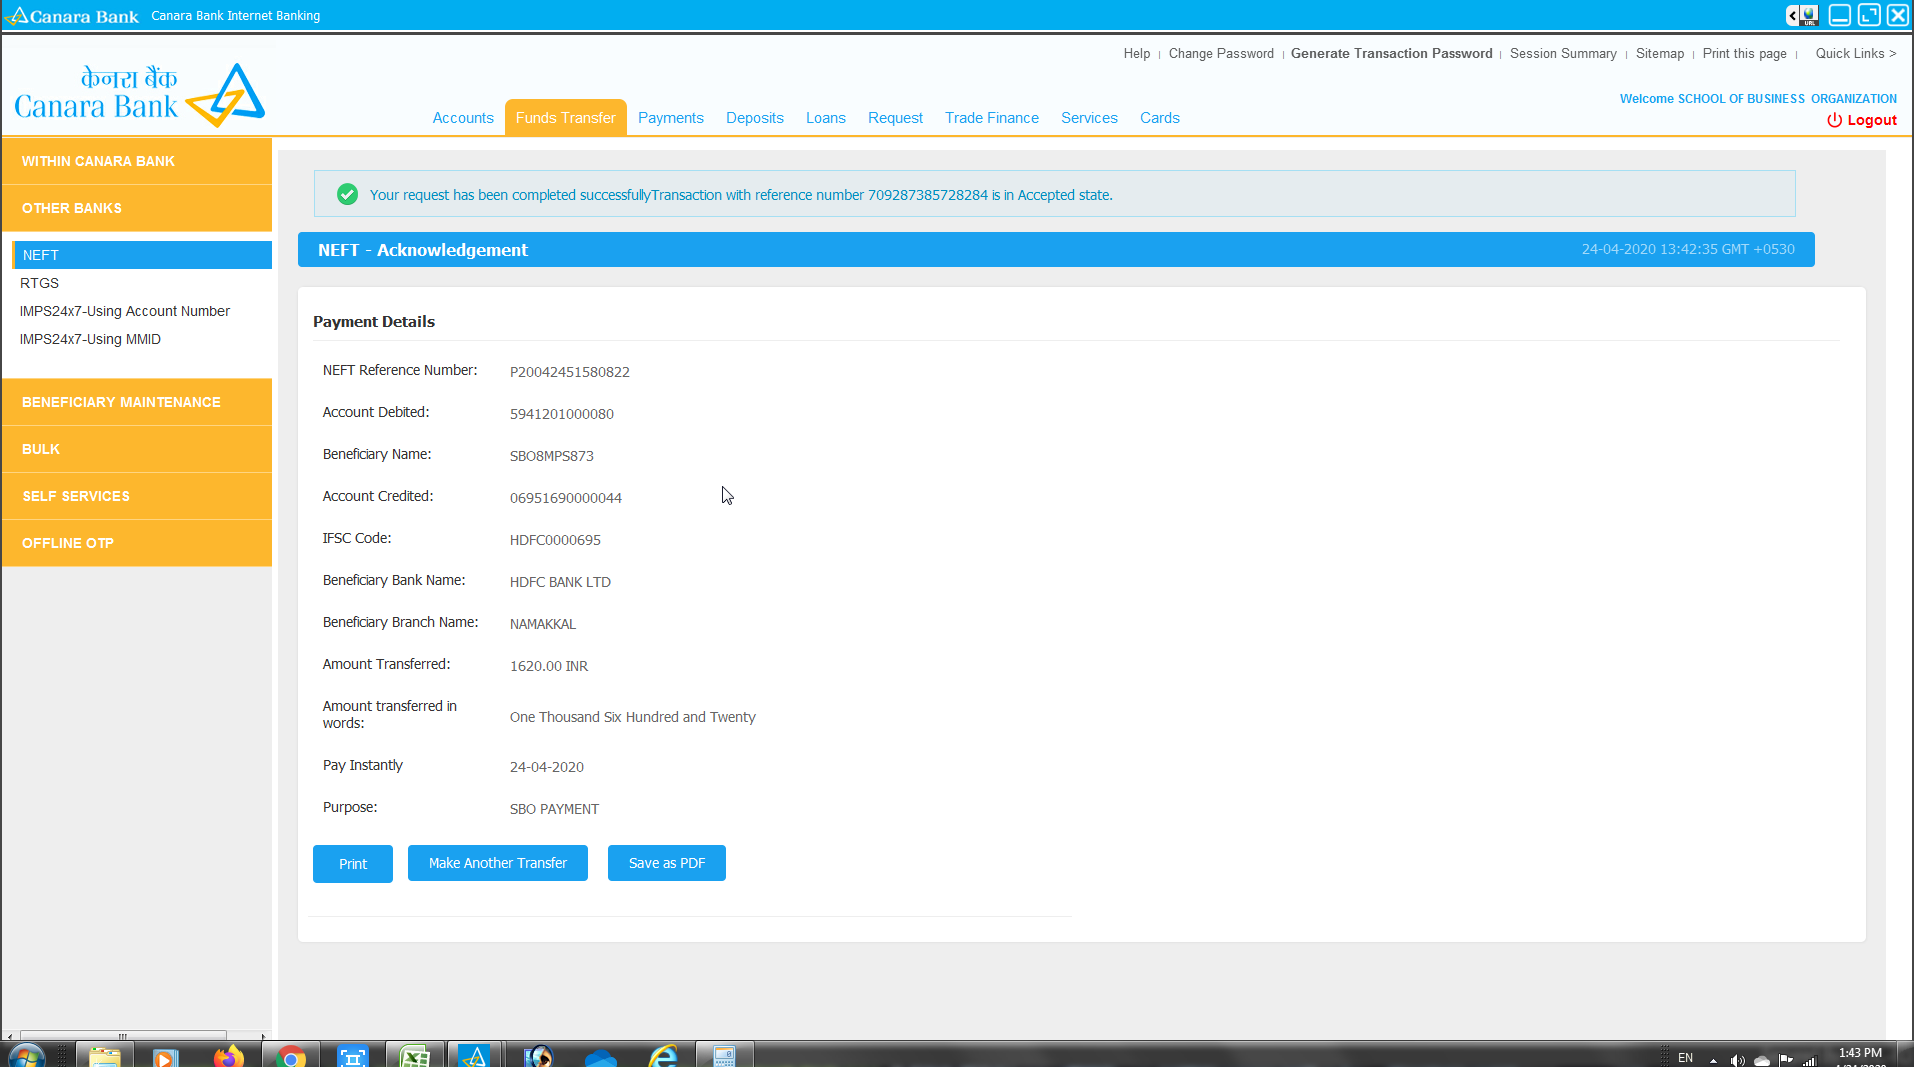This screenshot has height=1067, width=1914.
Task: Expand Quick Links menu
Action: pos(1855,53)
